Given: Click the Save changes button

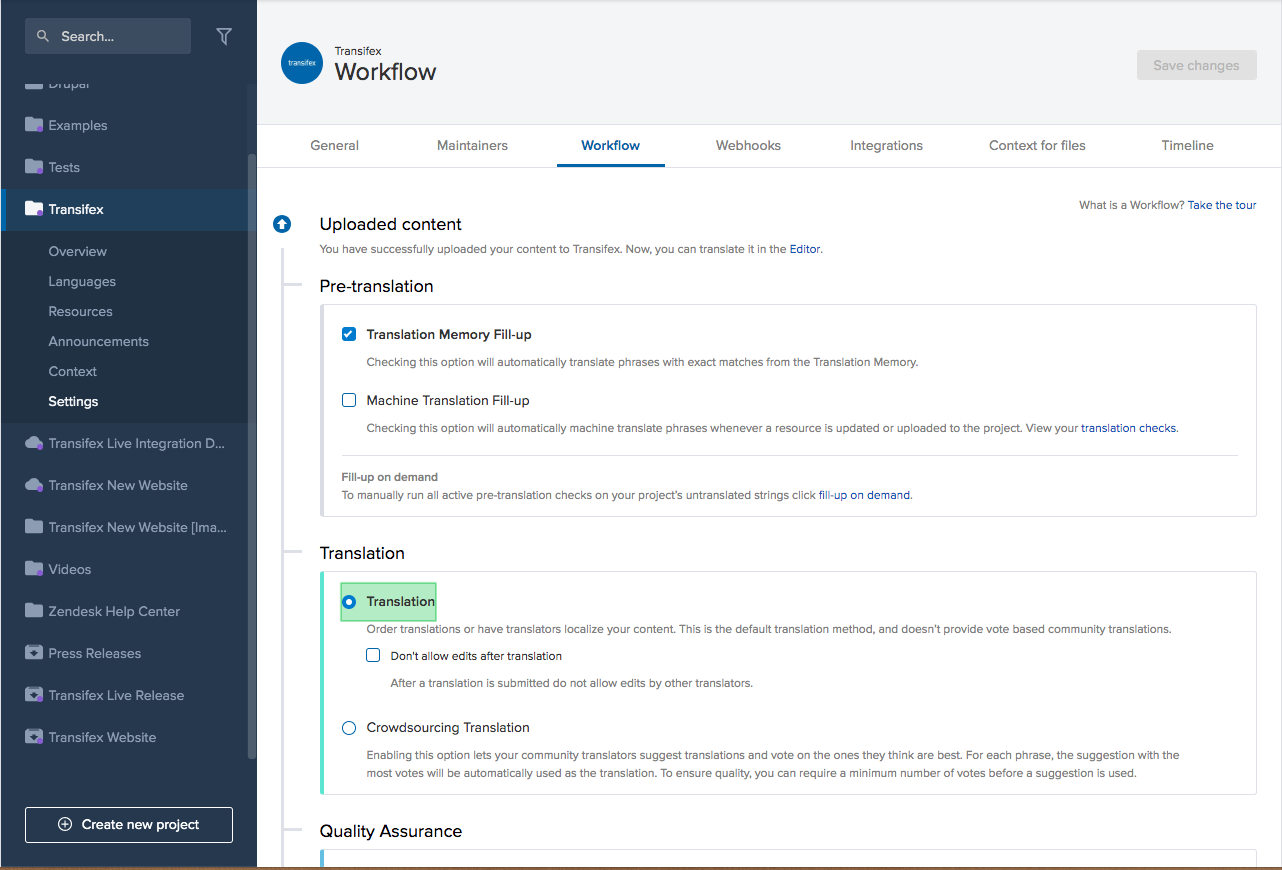Looking at the screenshot, I should [1196, 65].
